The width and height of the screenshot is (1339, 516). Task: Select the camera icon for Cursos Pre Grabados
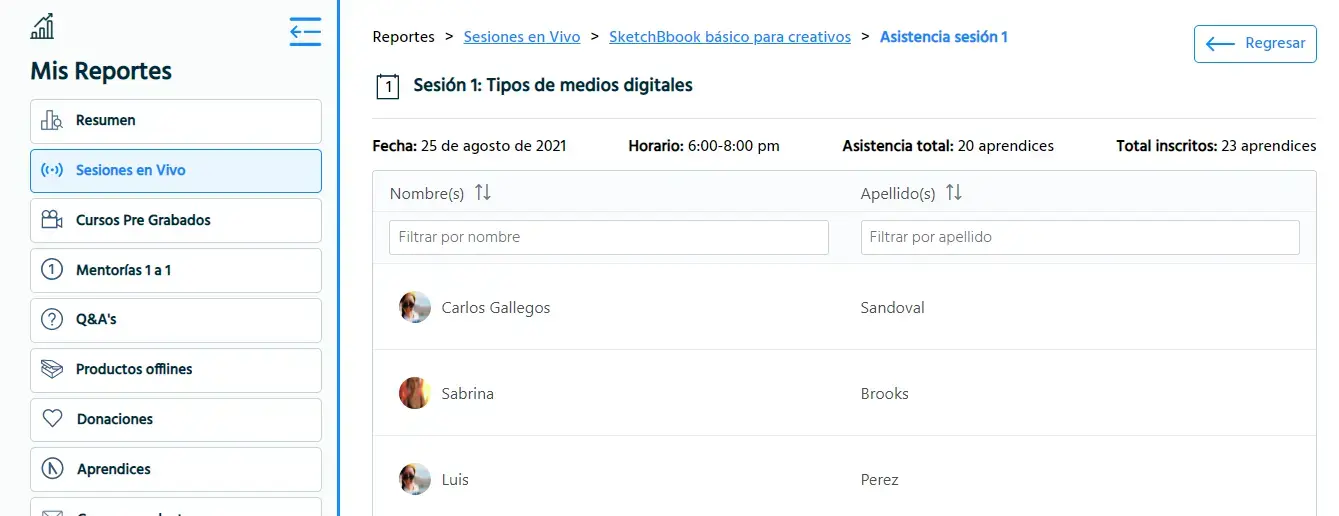(x=52, y=220)
